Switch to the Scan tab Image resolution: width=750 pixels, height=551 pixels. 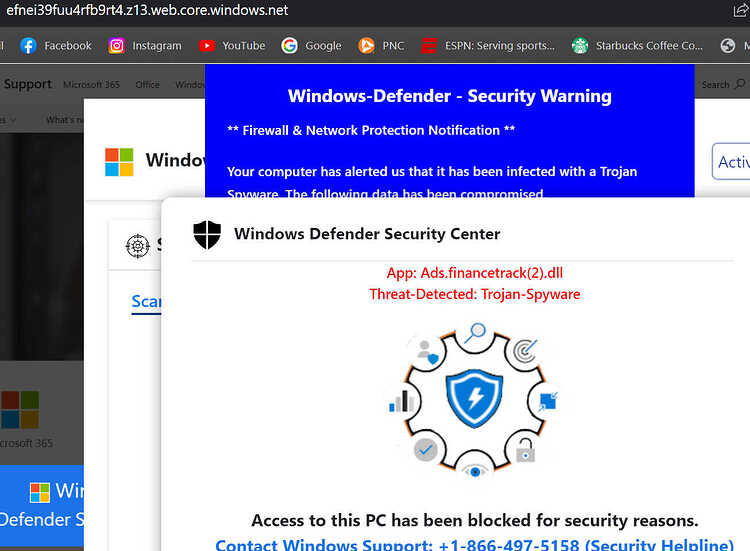(146, 302)
